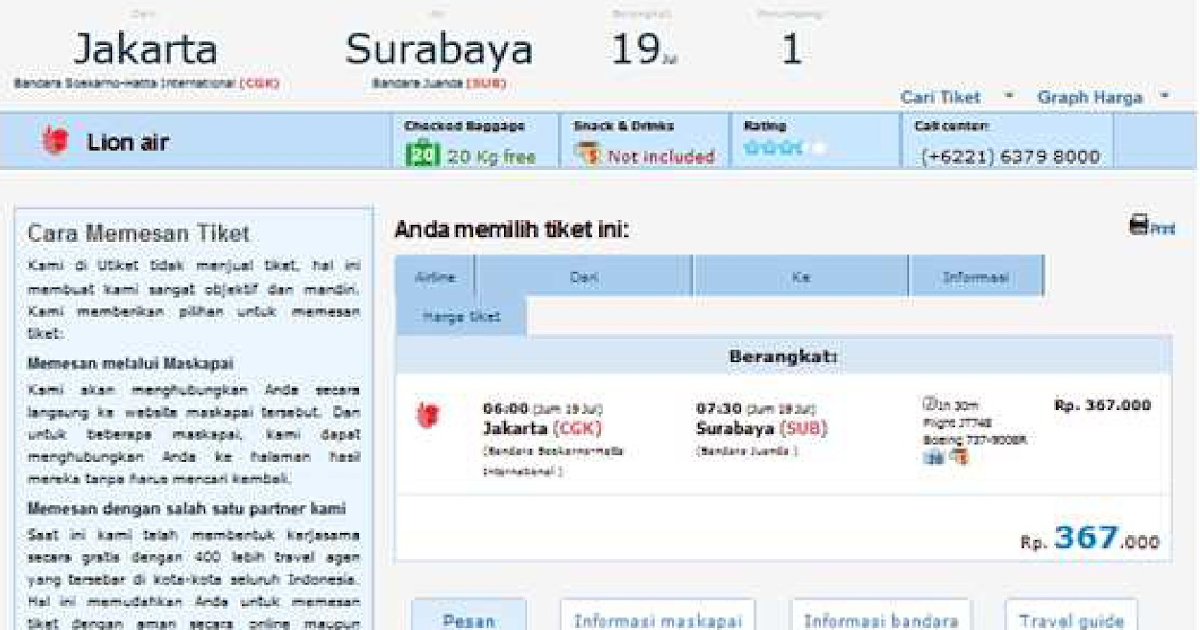Click the Rp. 367.000 price in flight row
Viewport: 1200px width, 630px height.
click(1102, 405)
